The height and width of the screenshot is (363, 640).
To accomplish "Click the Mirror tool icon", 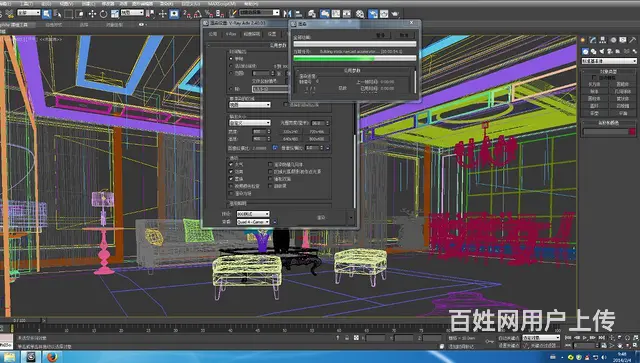I will (x=287, y=14).
